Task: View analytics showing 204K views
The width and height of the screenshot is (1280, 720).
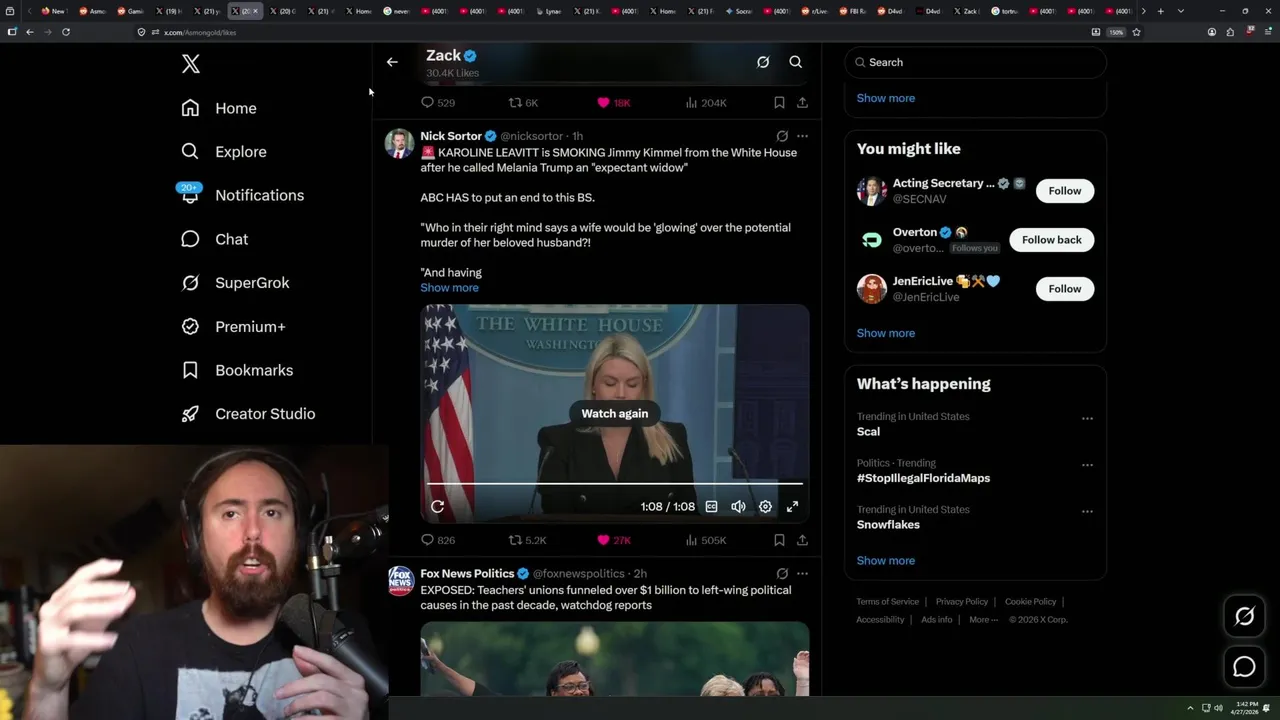Action: (706, 103)
